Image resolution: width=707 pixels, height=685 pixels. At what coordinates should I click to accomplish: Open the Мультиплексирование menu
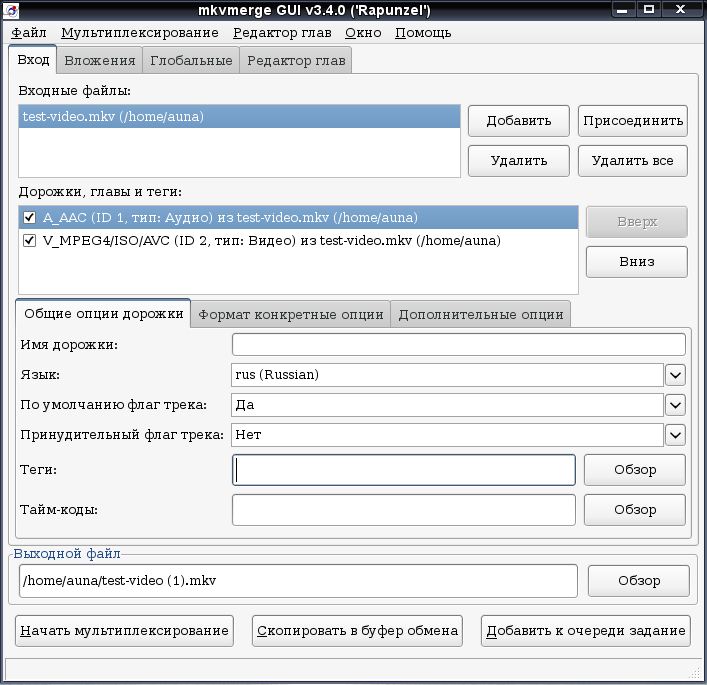140,33
